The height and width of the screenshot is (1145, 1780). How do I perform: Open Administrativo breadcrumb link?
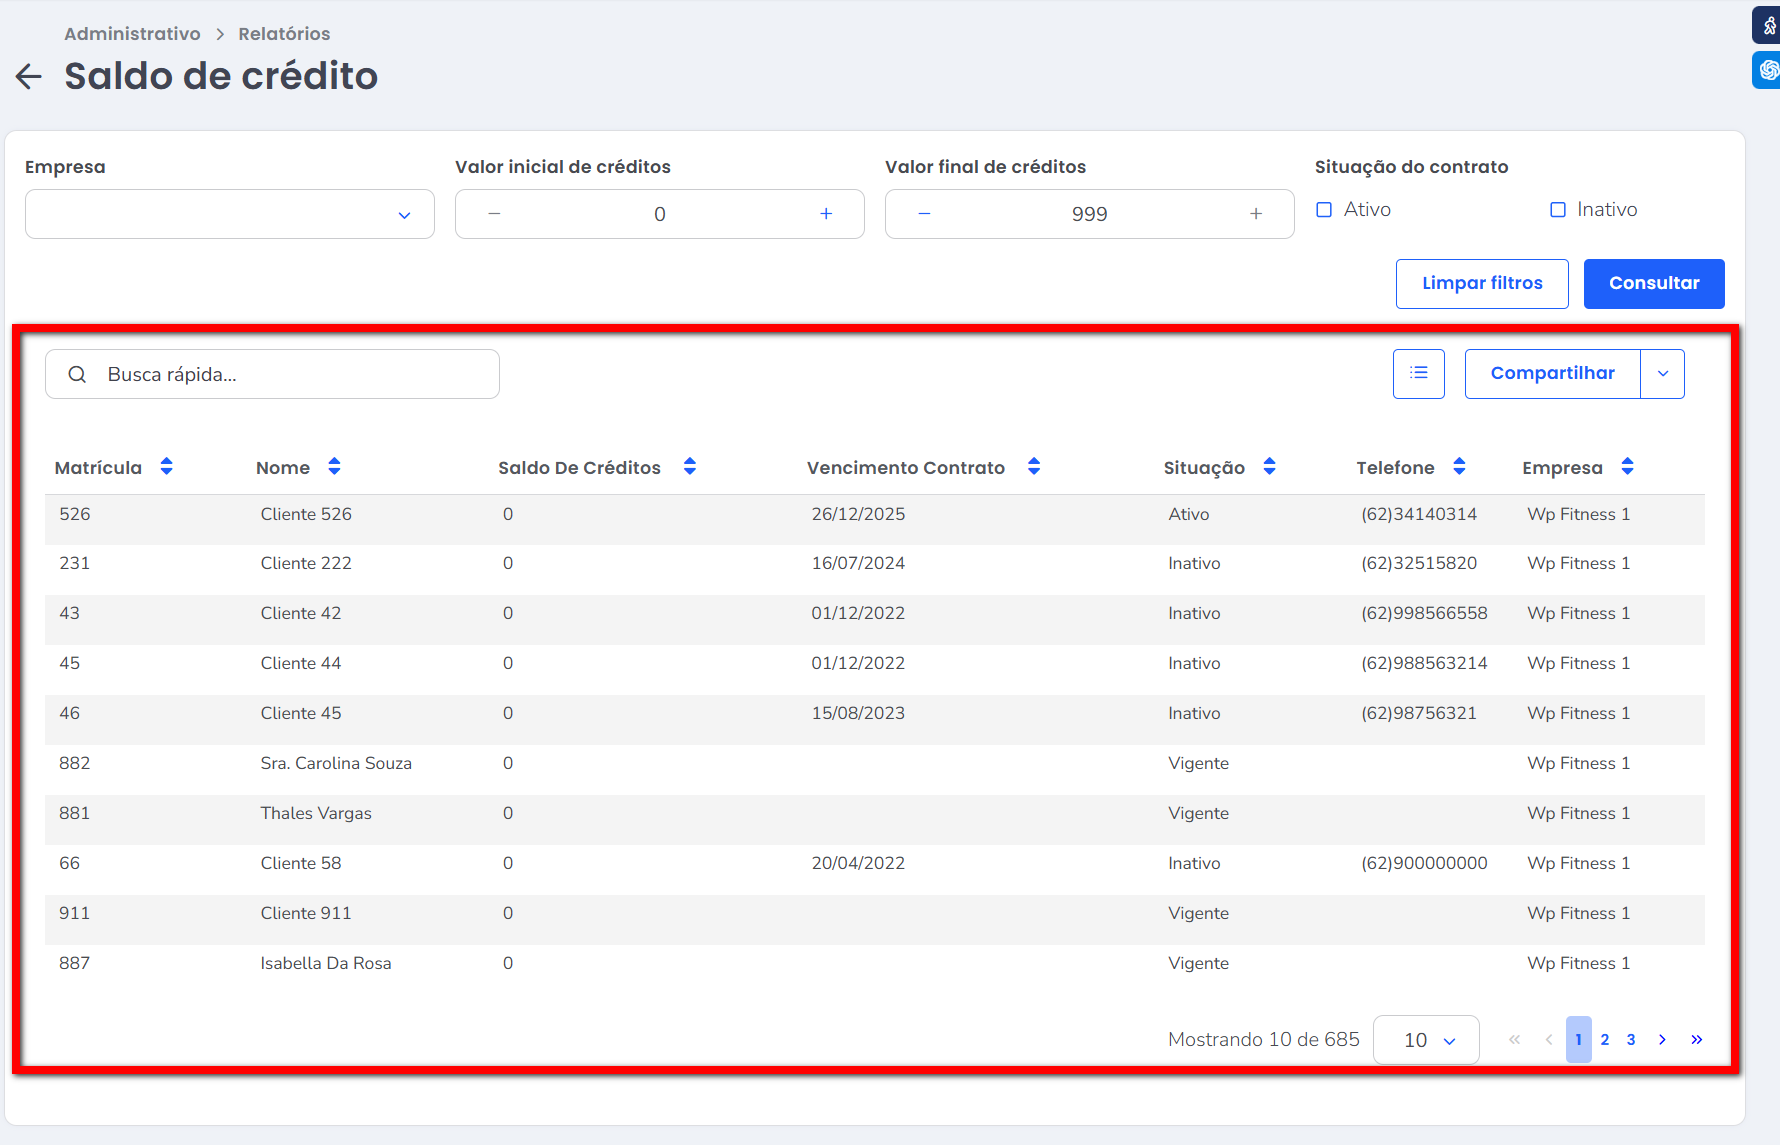[x=132, y=34]
